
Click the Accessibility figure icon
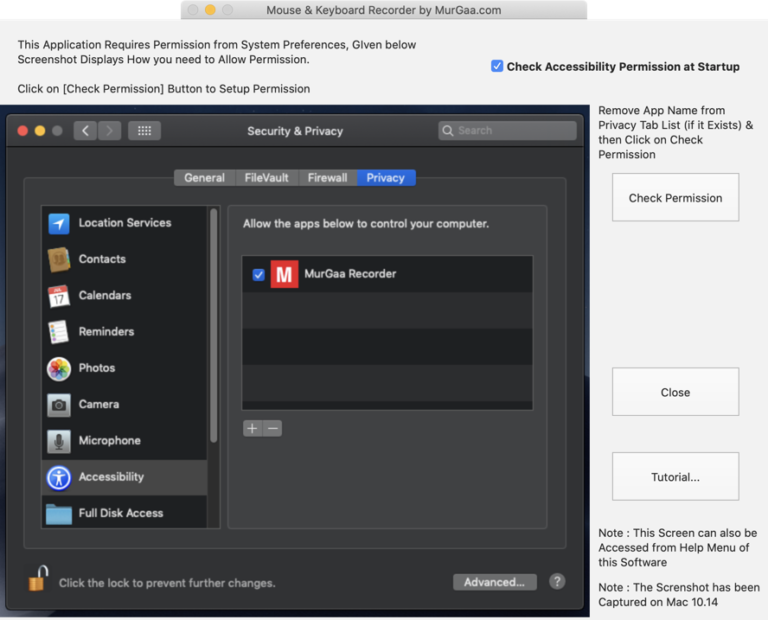click(x=59, y=477)
